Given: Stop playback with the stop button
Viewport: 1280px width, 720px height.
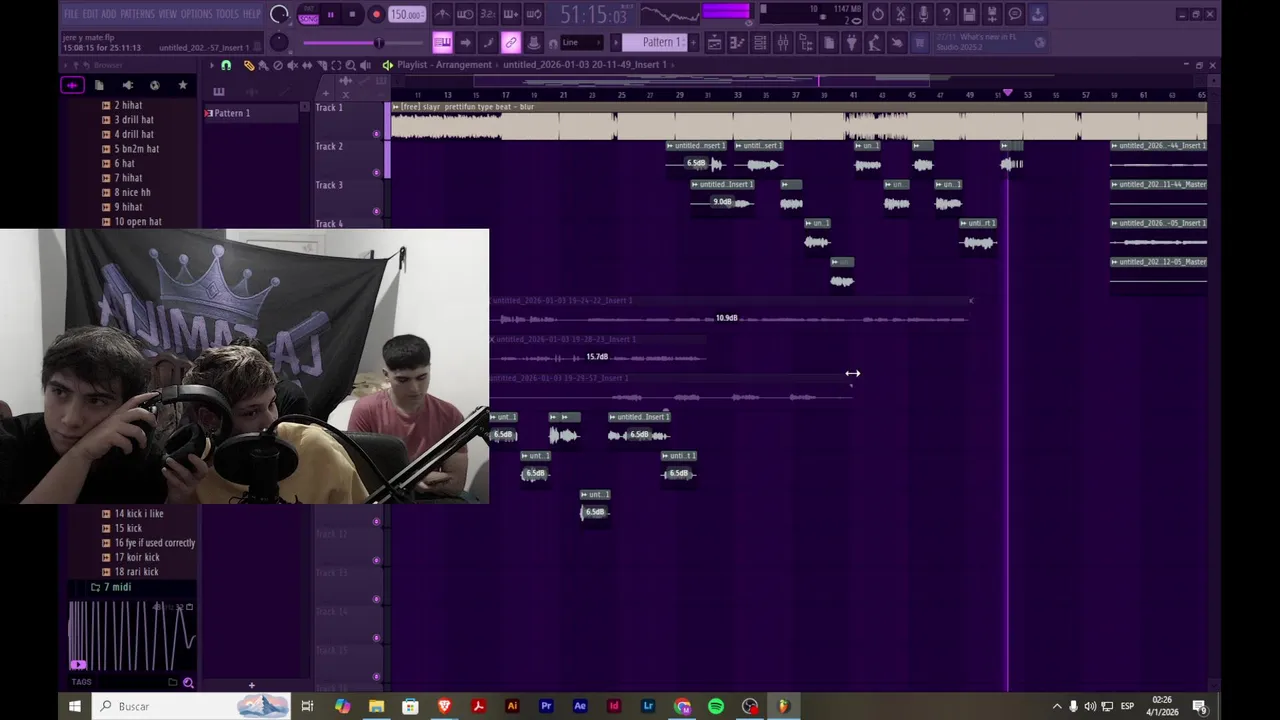Looking at the screenshot, I should click(352, 14).
